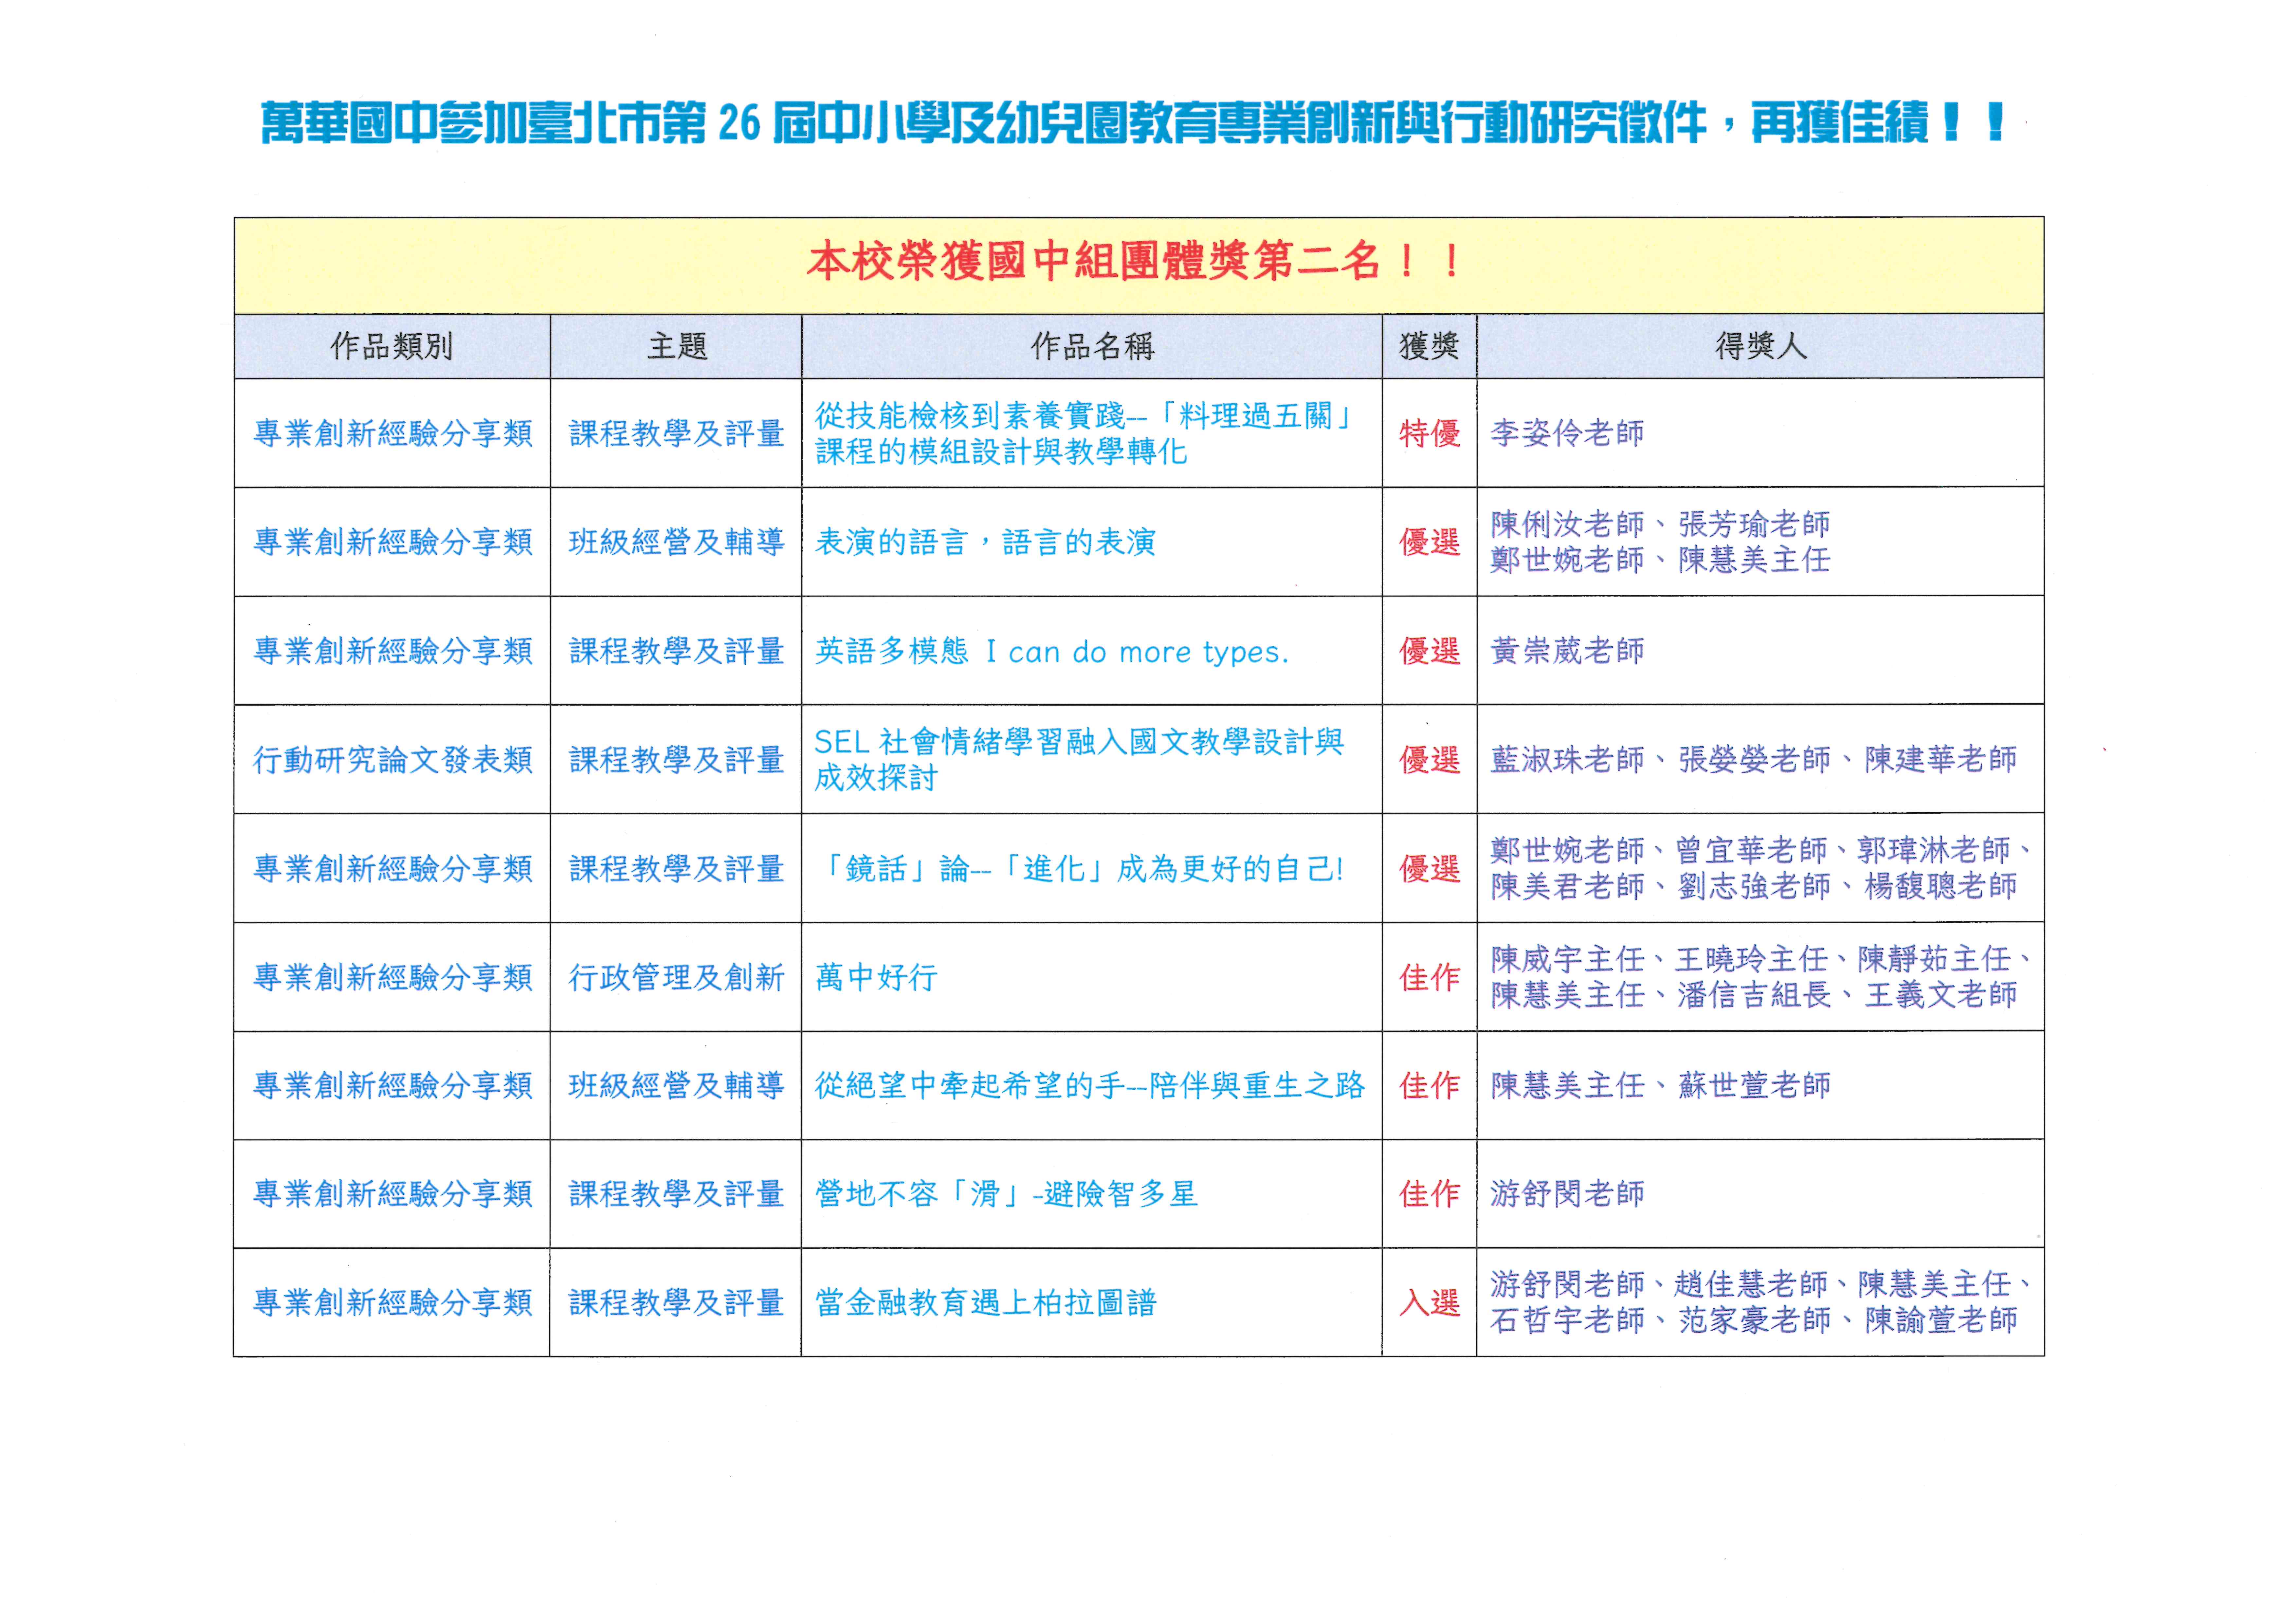Click the work title 當金融教育遇上柏拉圖譜
Viewport: 2296px width, 1624px height.
(985, 1303)
